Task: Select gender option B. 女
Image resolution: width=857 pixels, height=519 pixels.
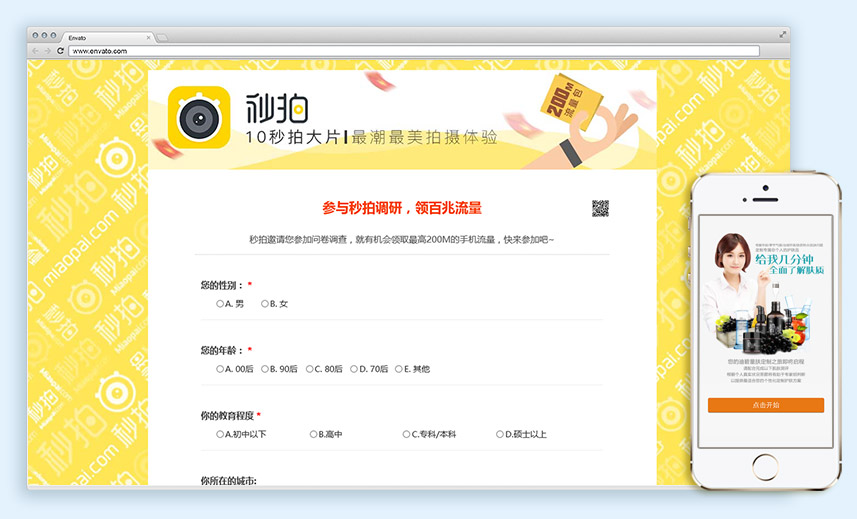Action: (274, 304)
